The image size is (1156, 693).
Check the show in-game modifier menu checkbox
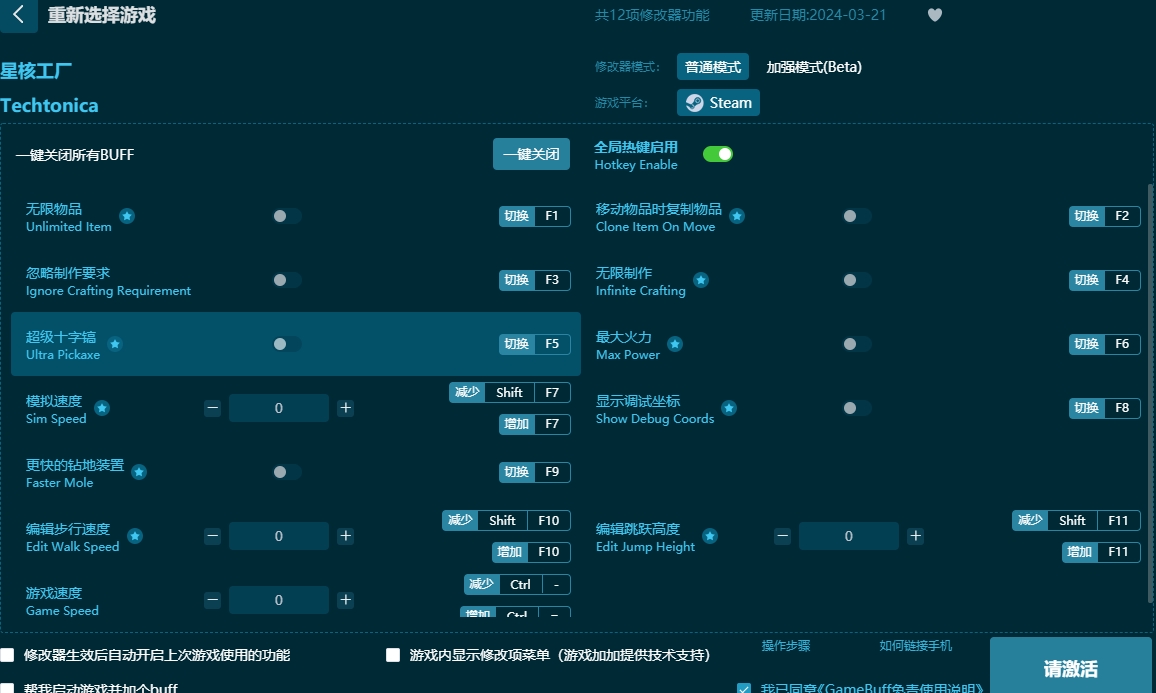tap(393, 655)
